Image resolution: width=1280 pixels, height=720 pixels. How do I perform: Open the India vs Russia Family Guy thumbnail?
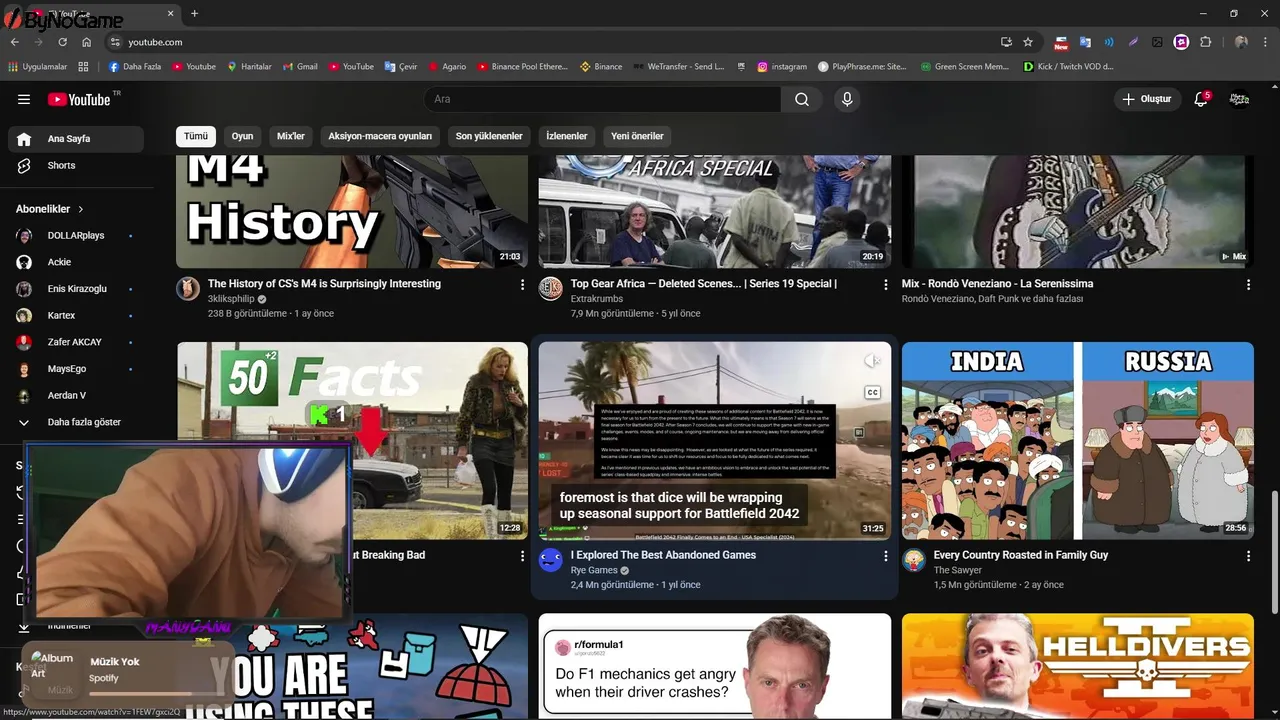[x=1078, y=441]
